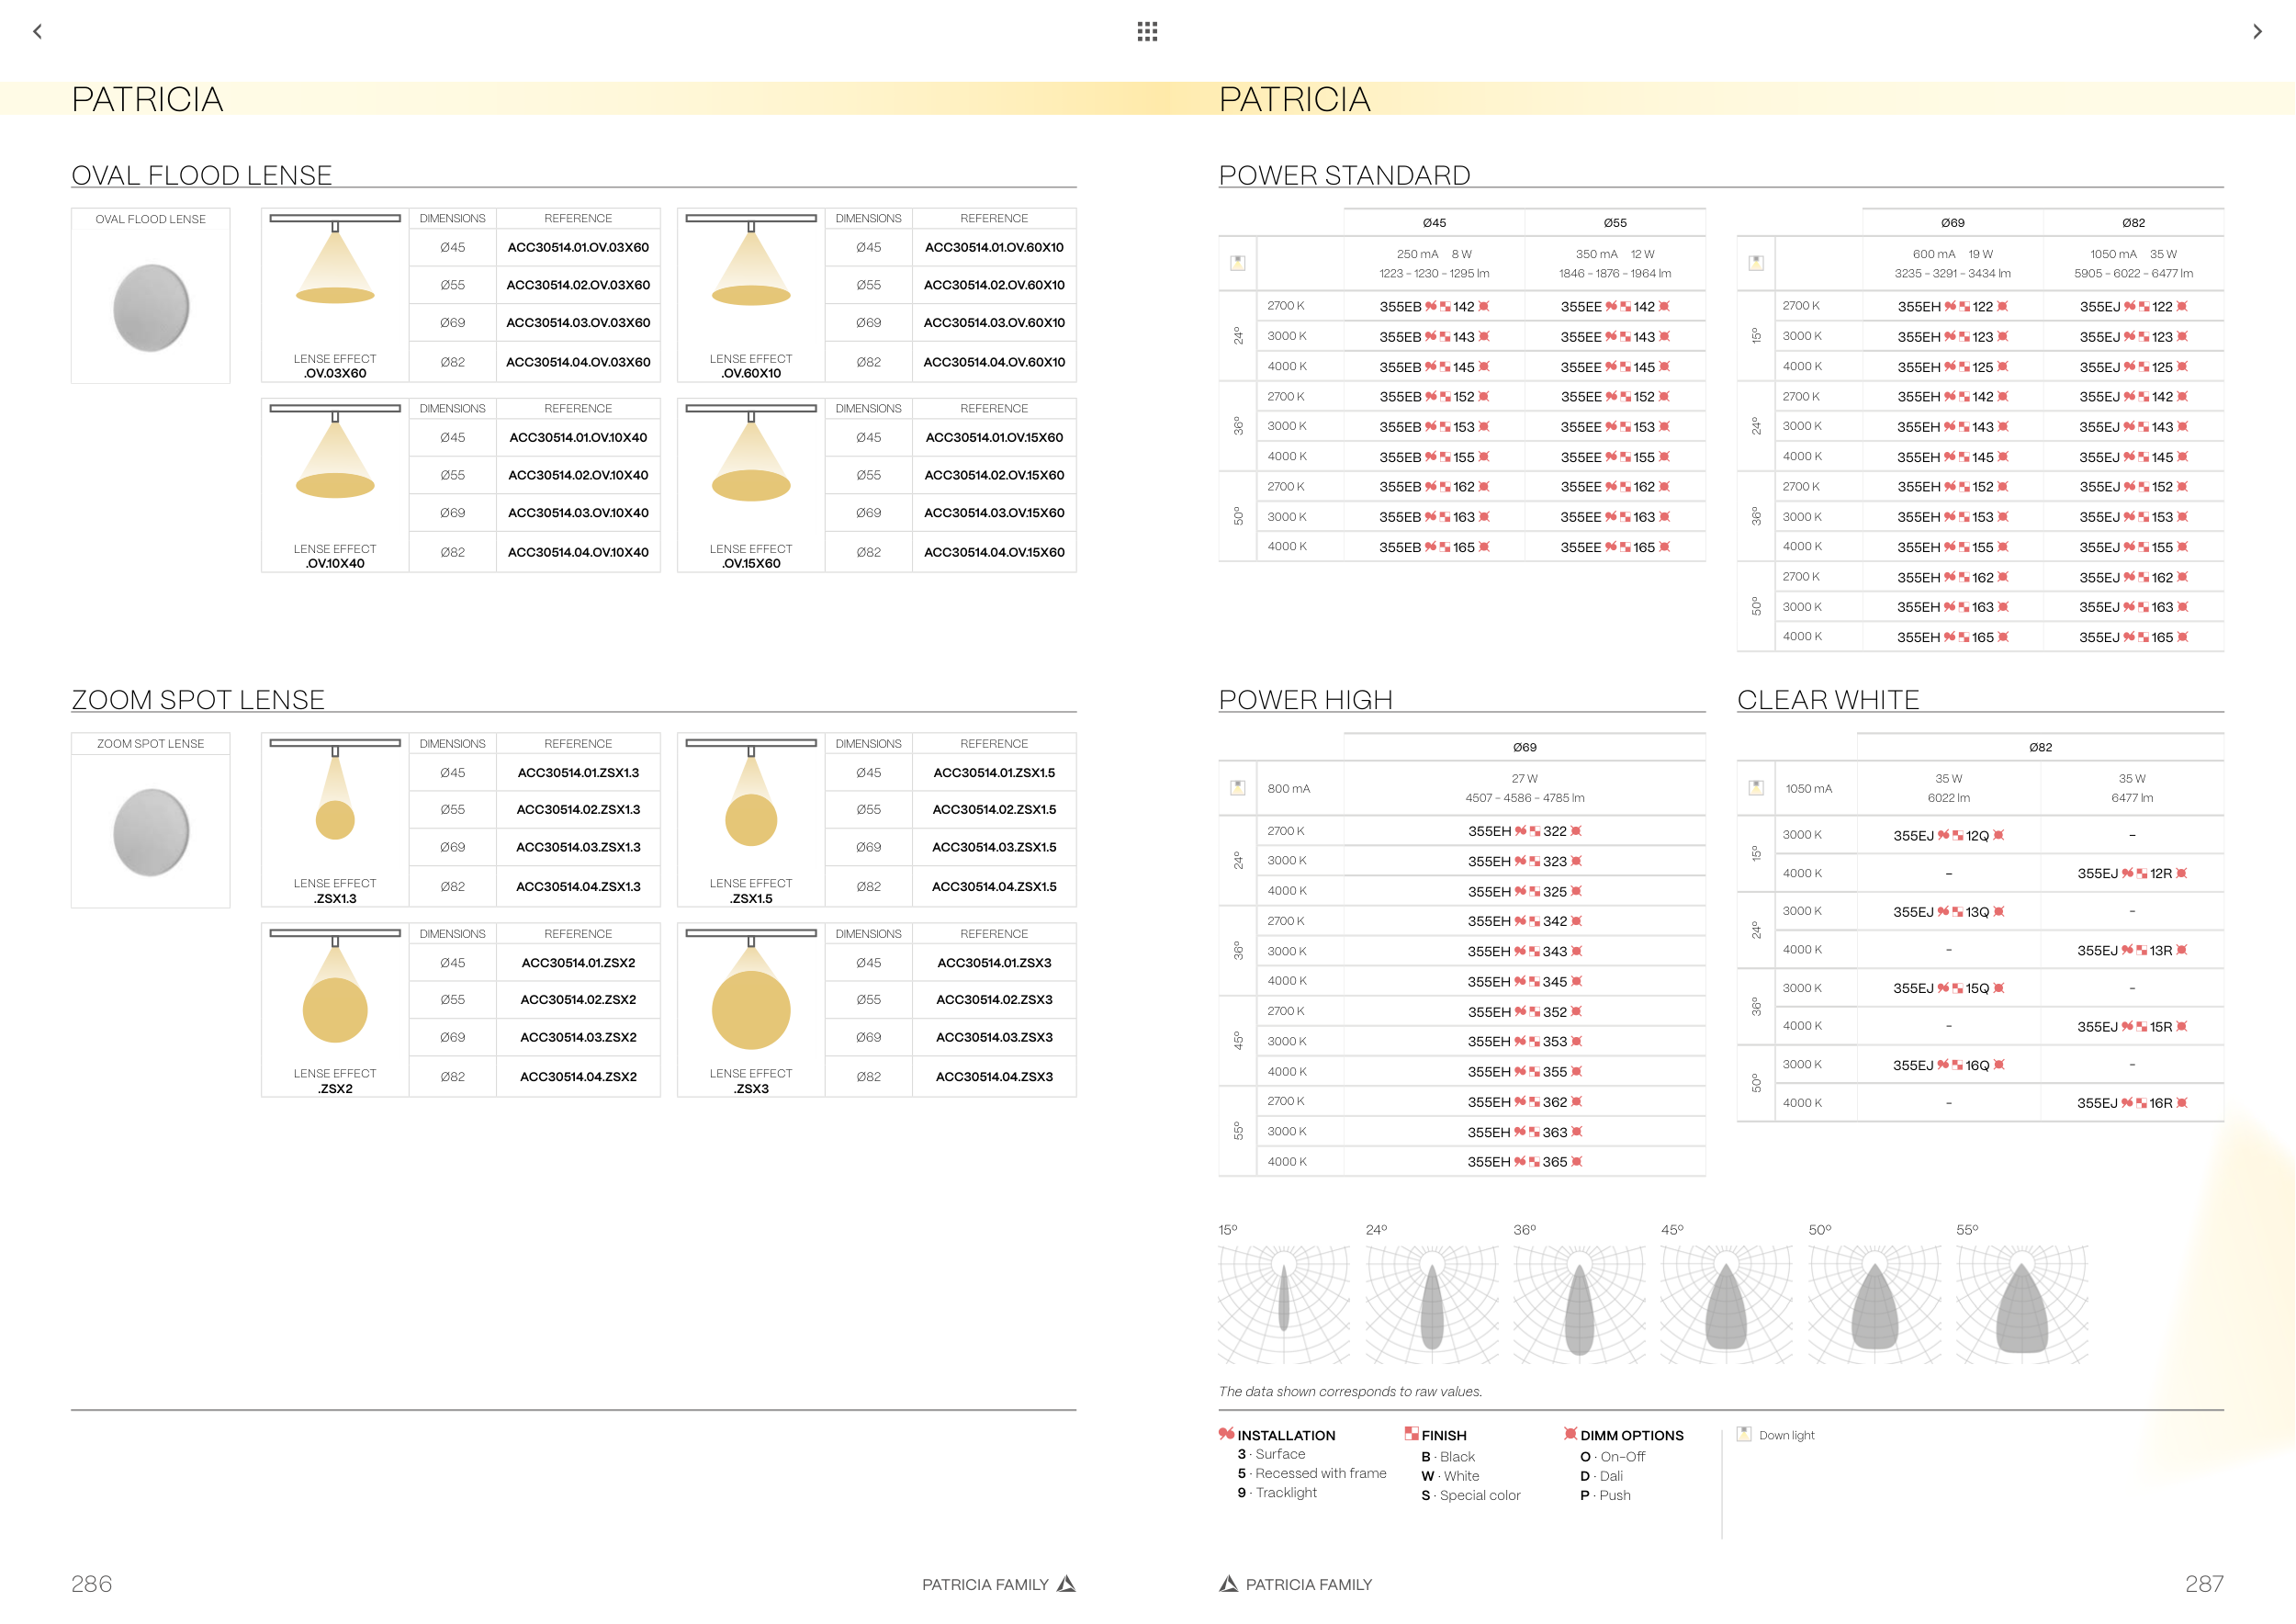Select the Oval Flood Lense product image

151,307
